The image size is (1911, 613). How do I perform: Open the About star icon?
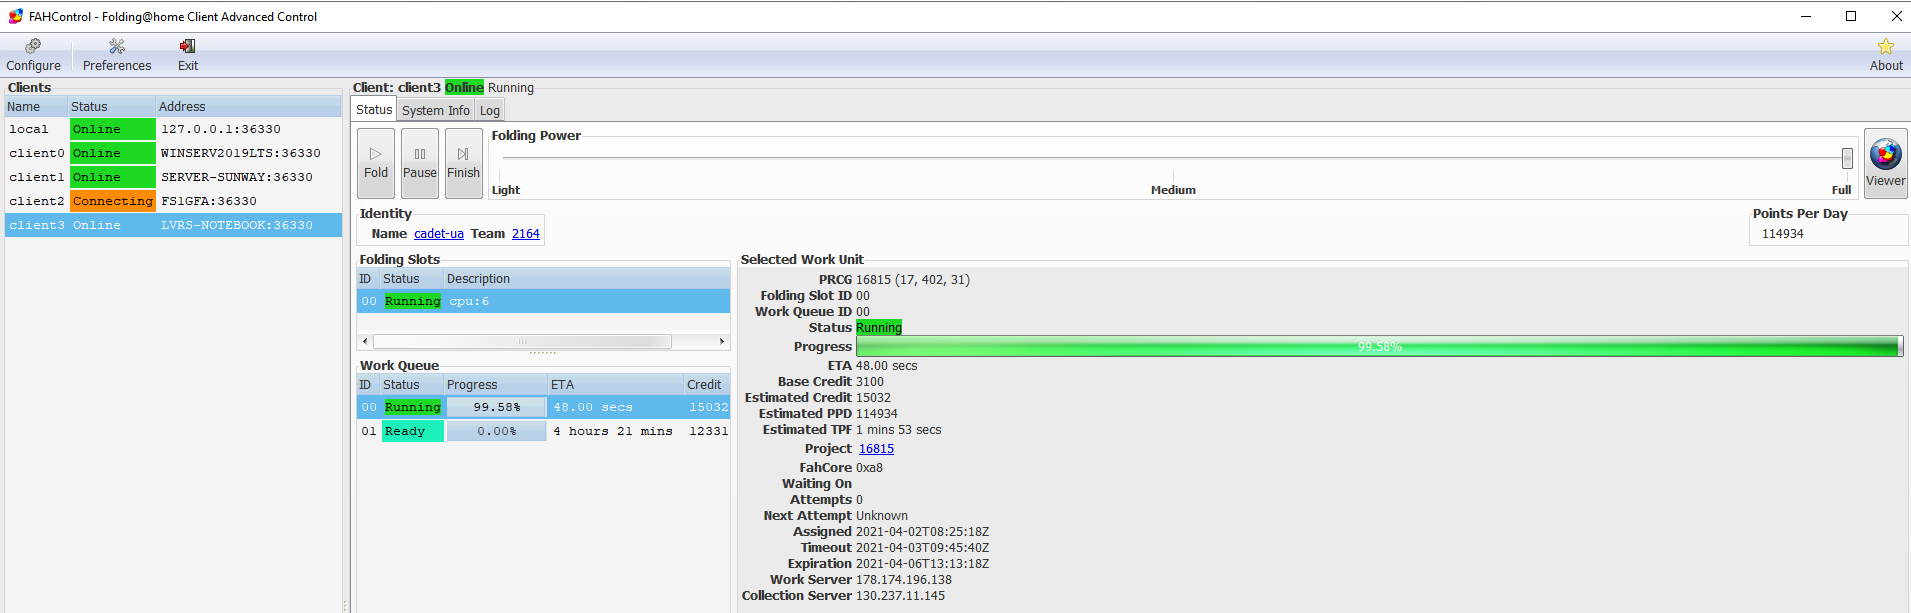click(x=1885, y=47)
